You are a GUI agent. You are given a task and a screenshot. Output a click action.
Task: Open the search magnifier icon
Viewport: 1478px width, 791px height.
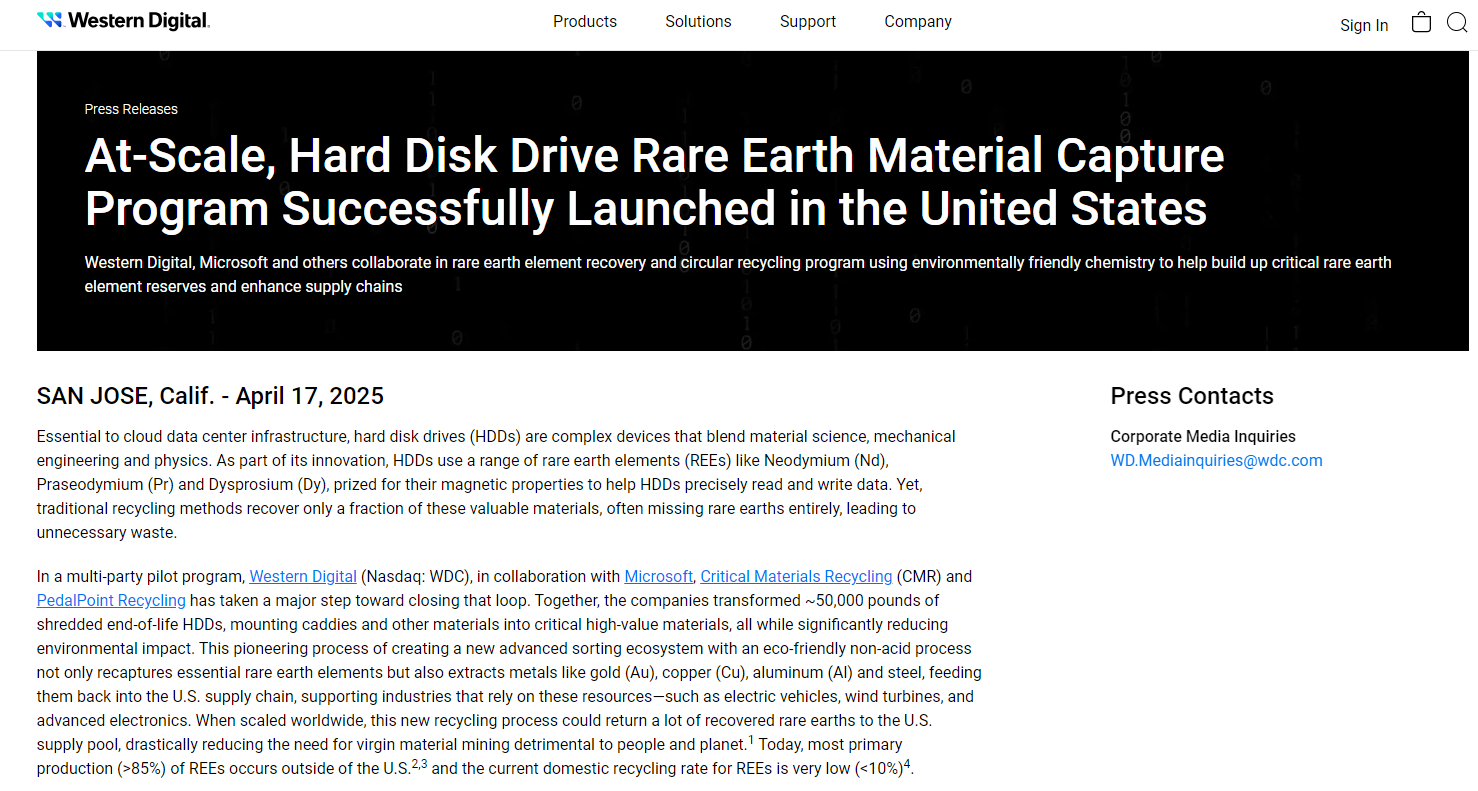1457,22
